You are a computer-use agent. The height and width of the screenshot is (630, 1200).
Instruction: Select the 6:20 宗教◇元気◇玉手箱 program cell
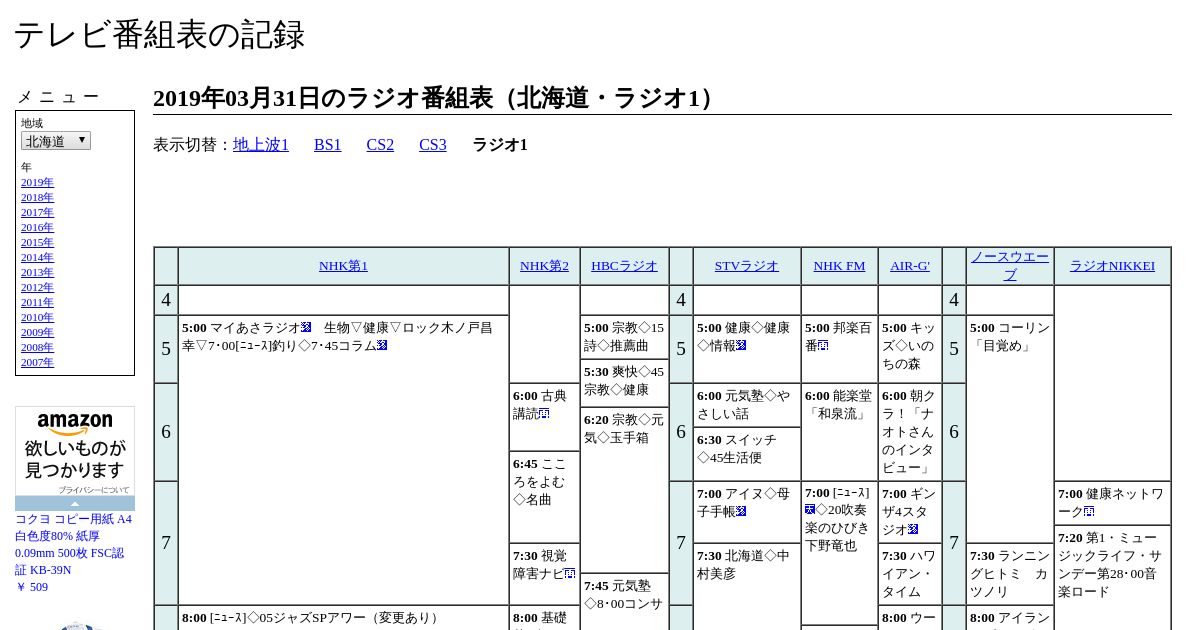coord(624,490)
